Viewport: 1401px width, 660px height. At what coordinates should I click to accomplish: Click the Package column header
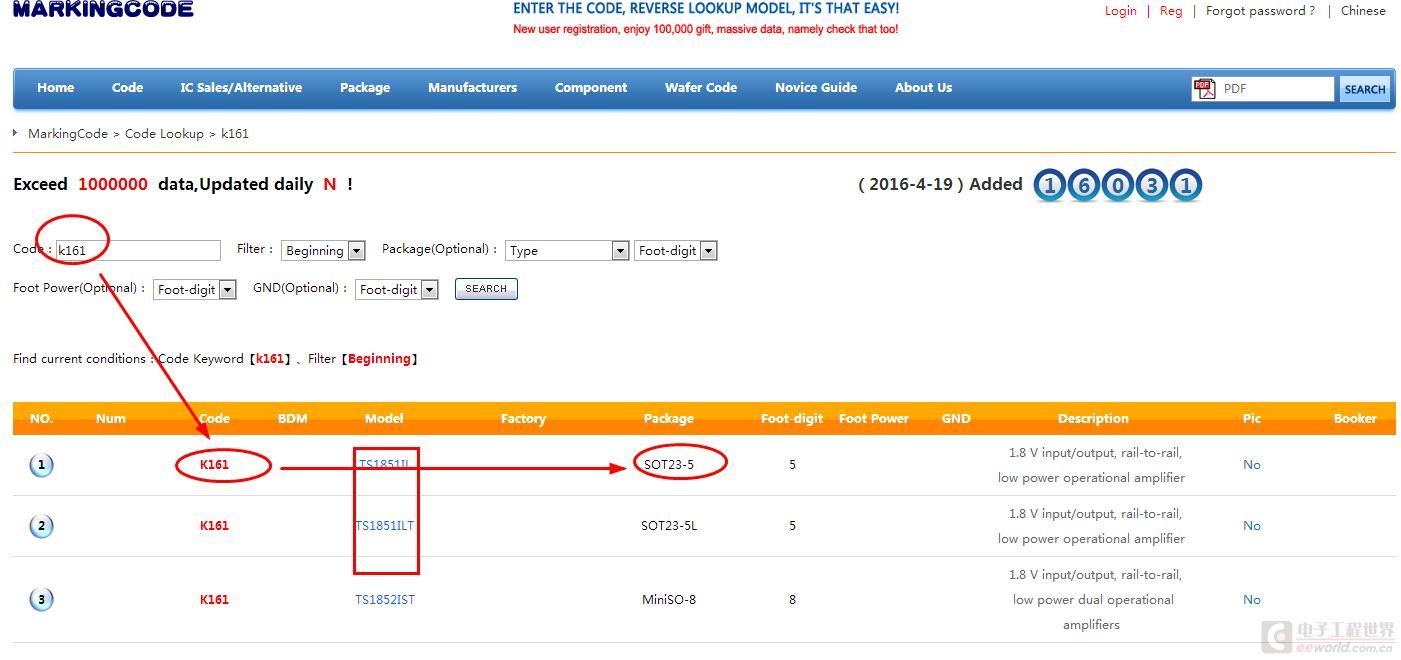[669, 419]
